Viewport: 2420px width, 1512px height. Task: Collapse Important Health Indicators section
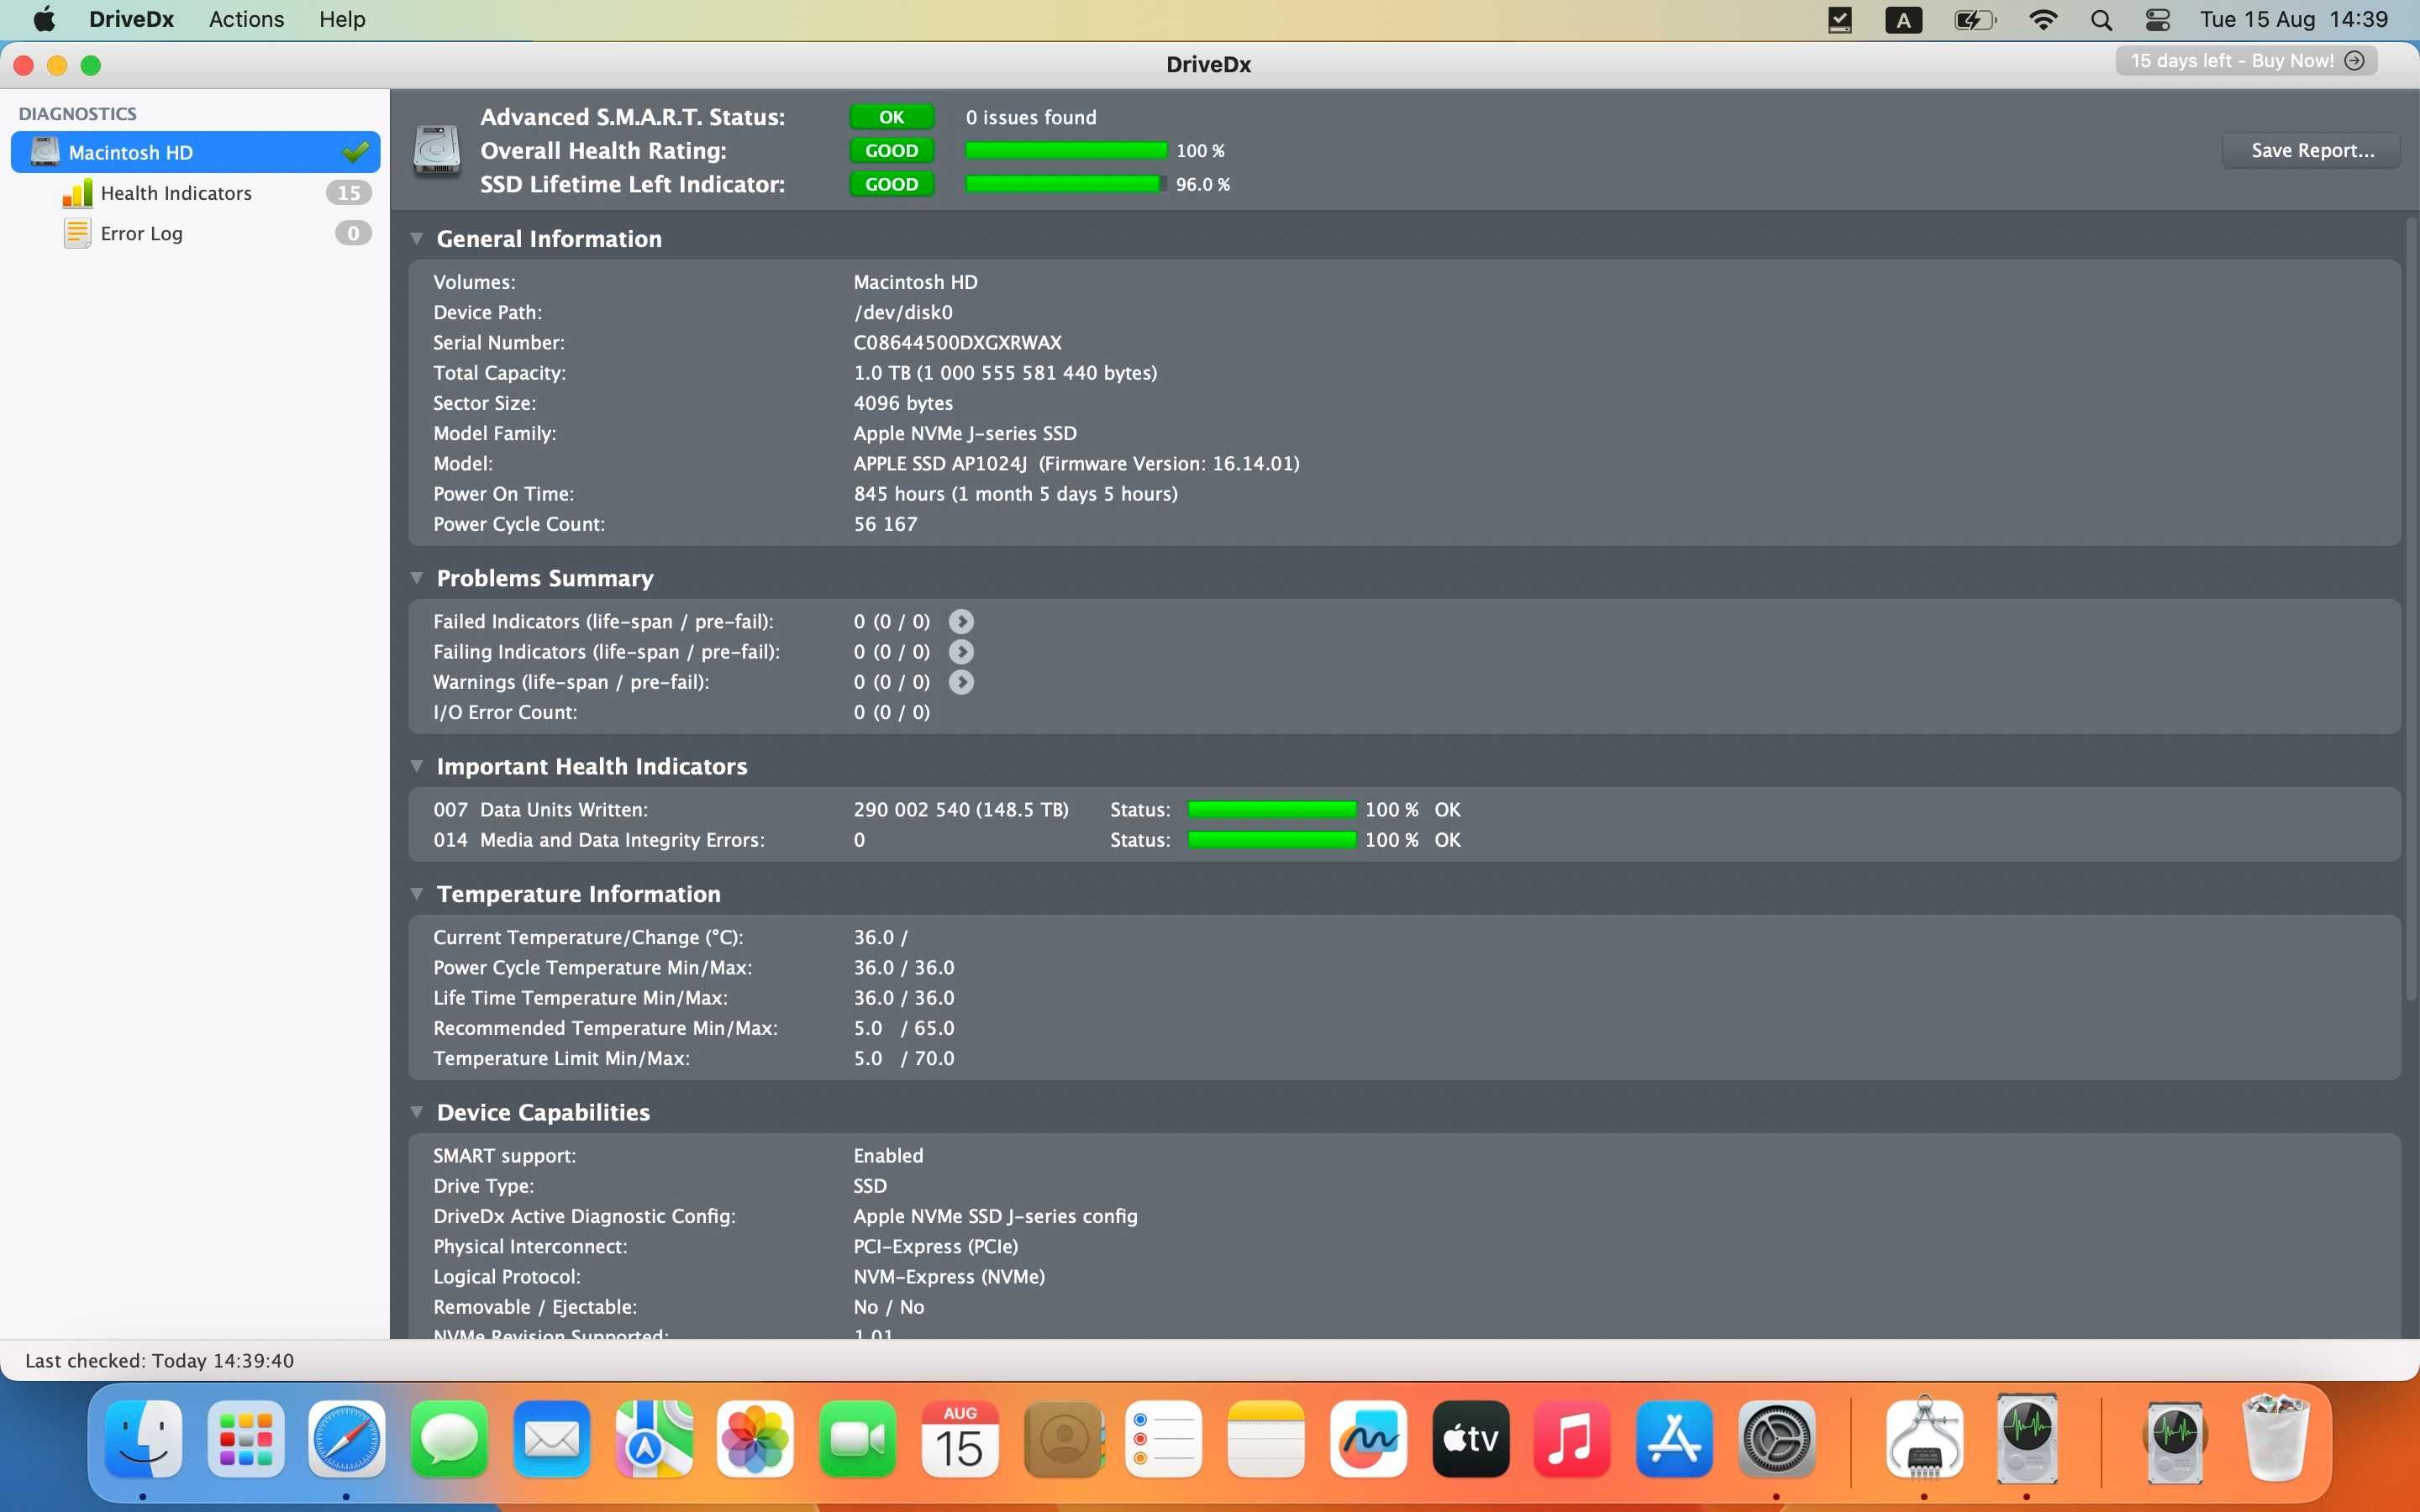417,766
